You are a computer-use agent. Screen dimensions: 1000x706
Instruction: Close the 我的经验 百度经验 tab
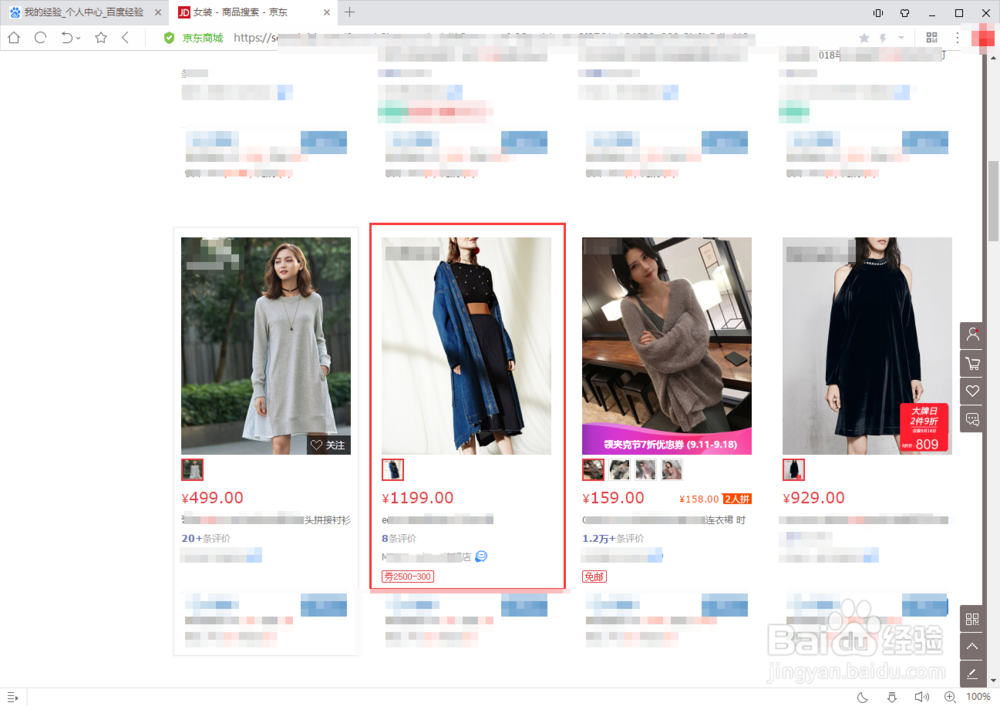coord(158,12)
